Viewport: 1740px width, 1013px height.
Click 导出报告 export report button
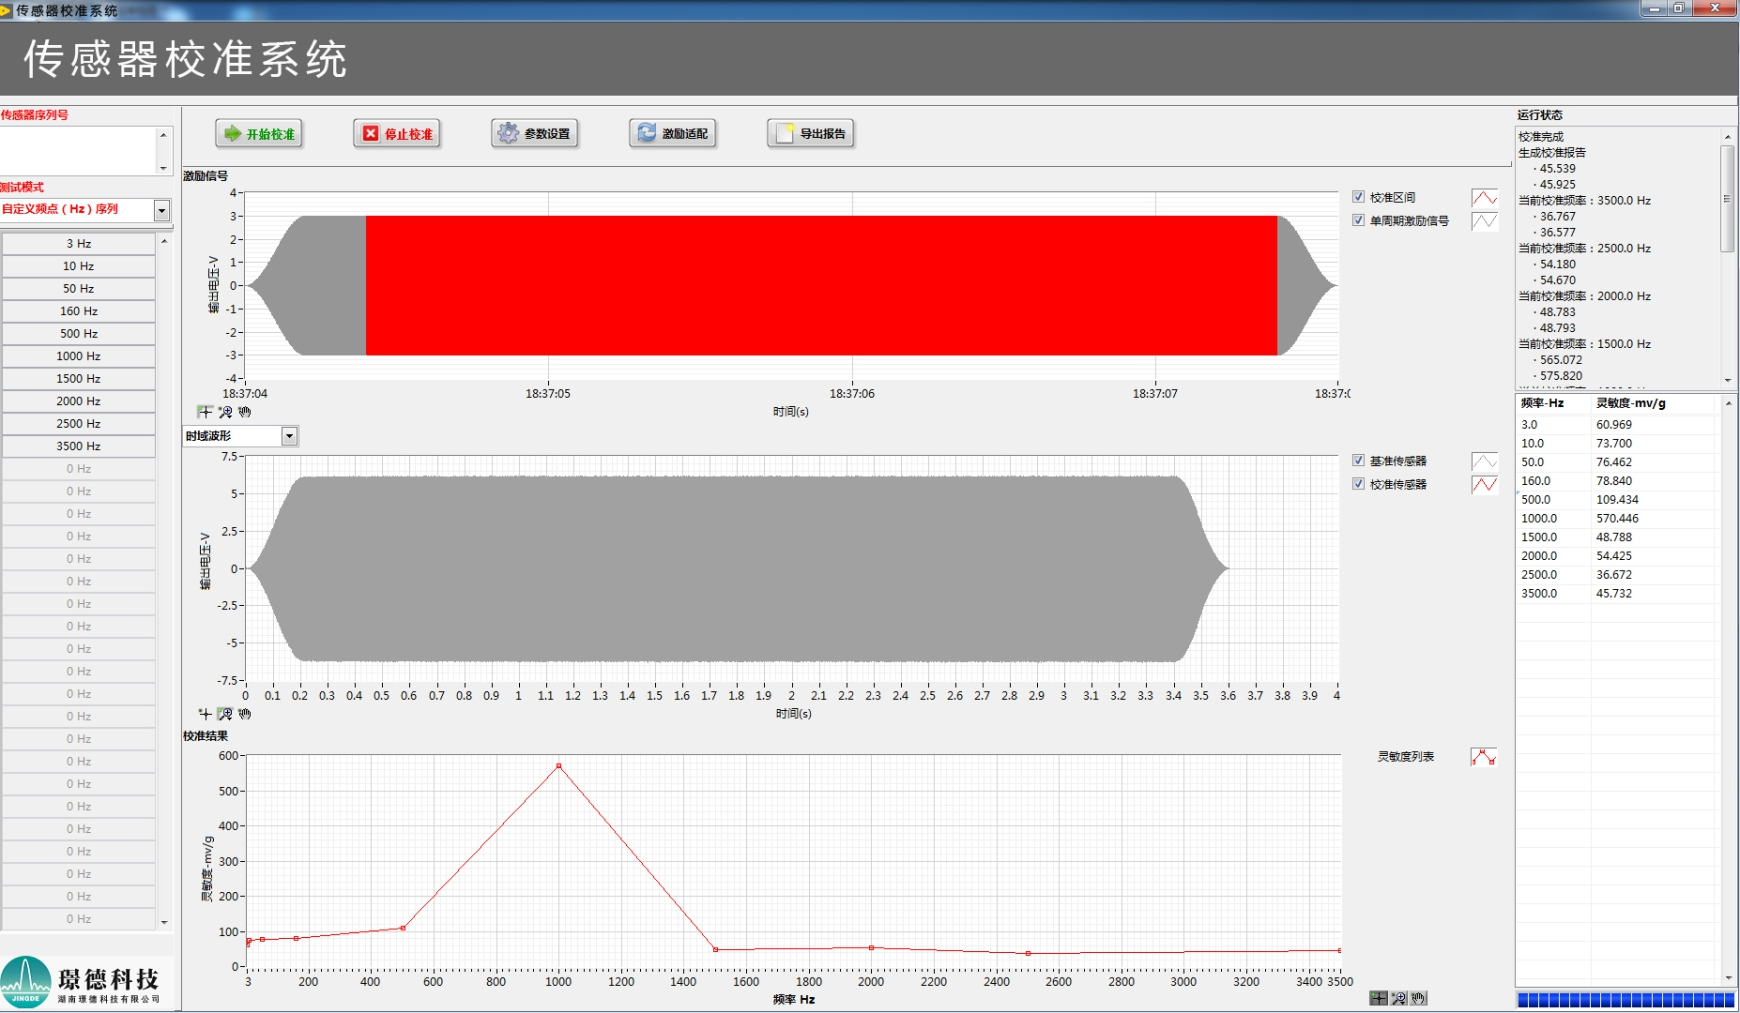point(812,133)
